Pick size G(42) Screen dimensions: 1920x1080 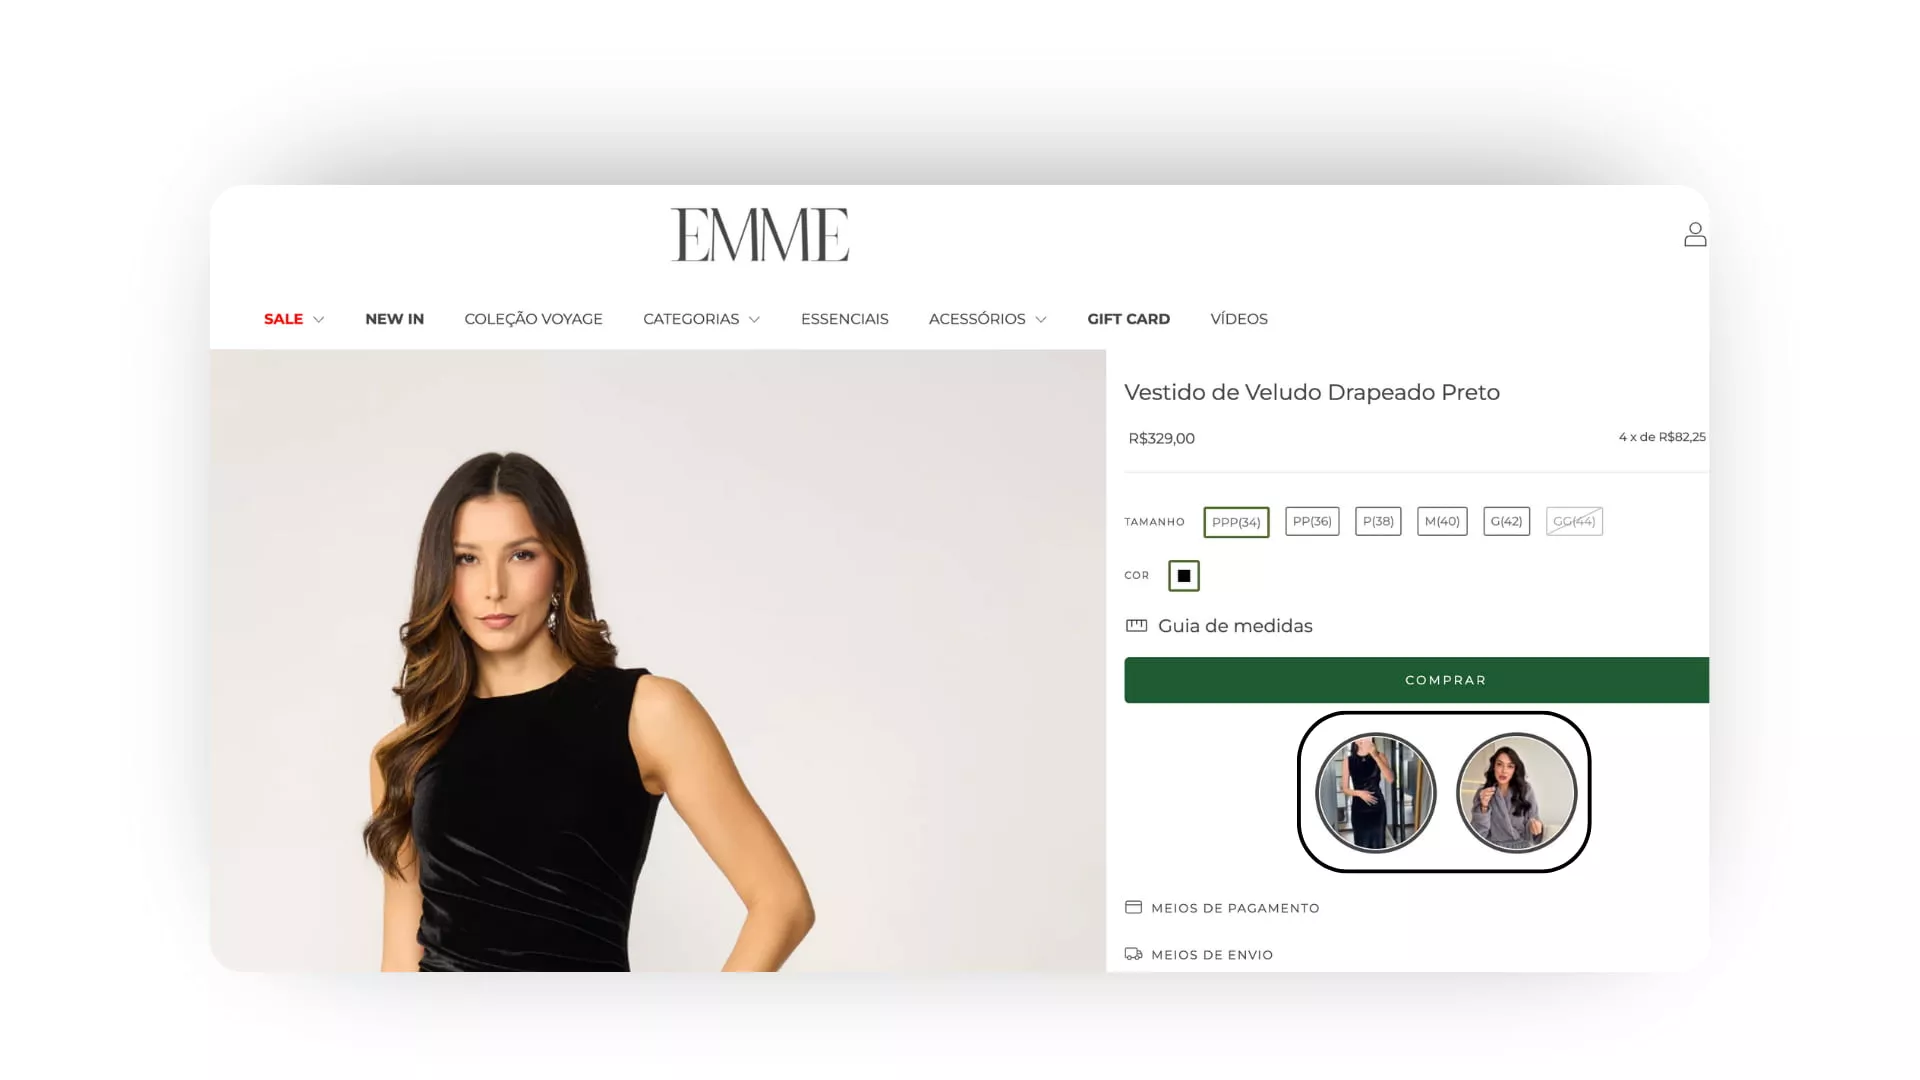(x=1506, y=521)
